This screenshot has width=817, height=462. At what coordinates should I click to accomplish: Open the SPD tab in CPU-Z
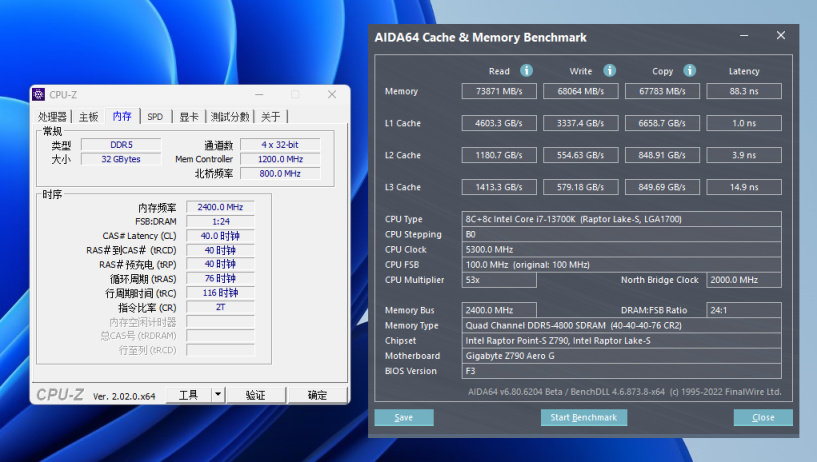click(155, 117)
